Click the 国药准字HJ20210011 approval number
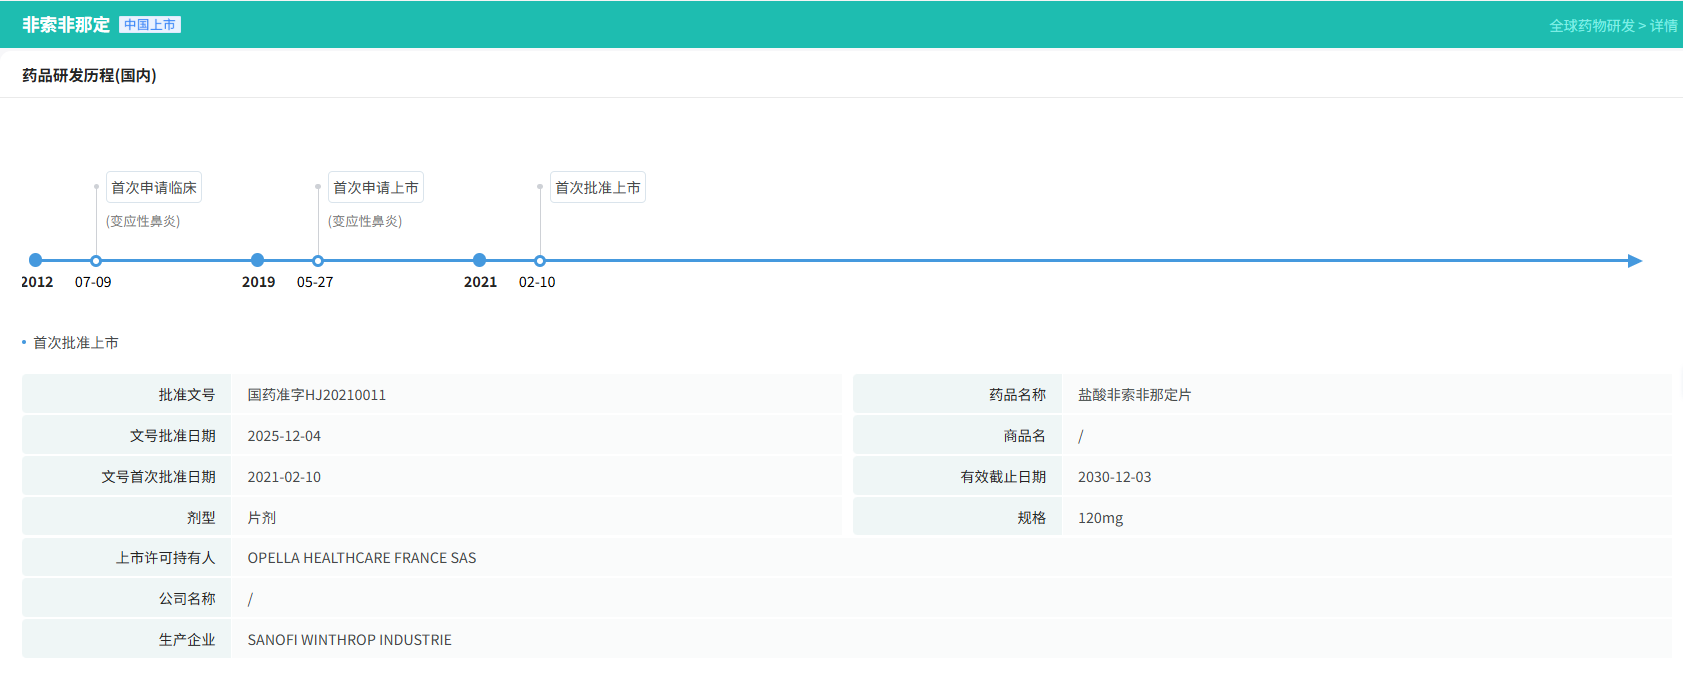Viewport: 1683px width, 678px height. pyautogui.click(x=317, y=395)
